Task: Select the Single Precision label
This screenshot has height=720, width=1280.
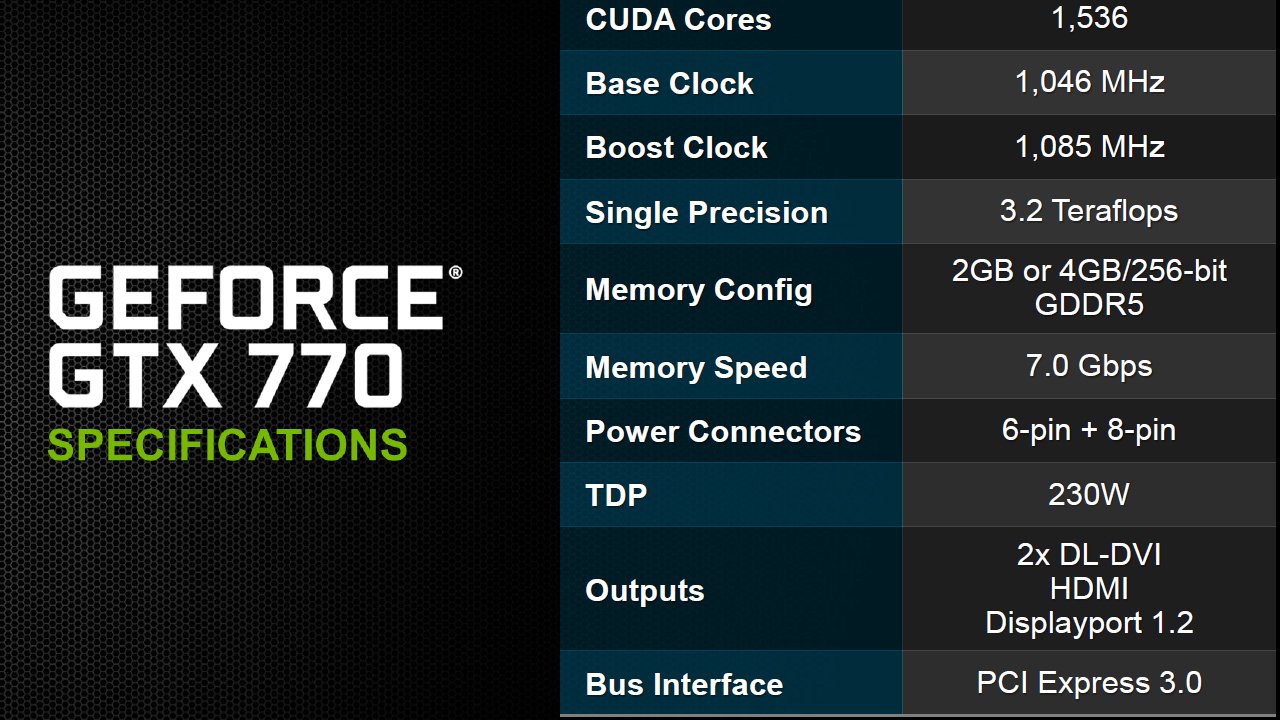Action: pos(706,212)
